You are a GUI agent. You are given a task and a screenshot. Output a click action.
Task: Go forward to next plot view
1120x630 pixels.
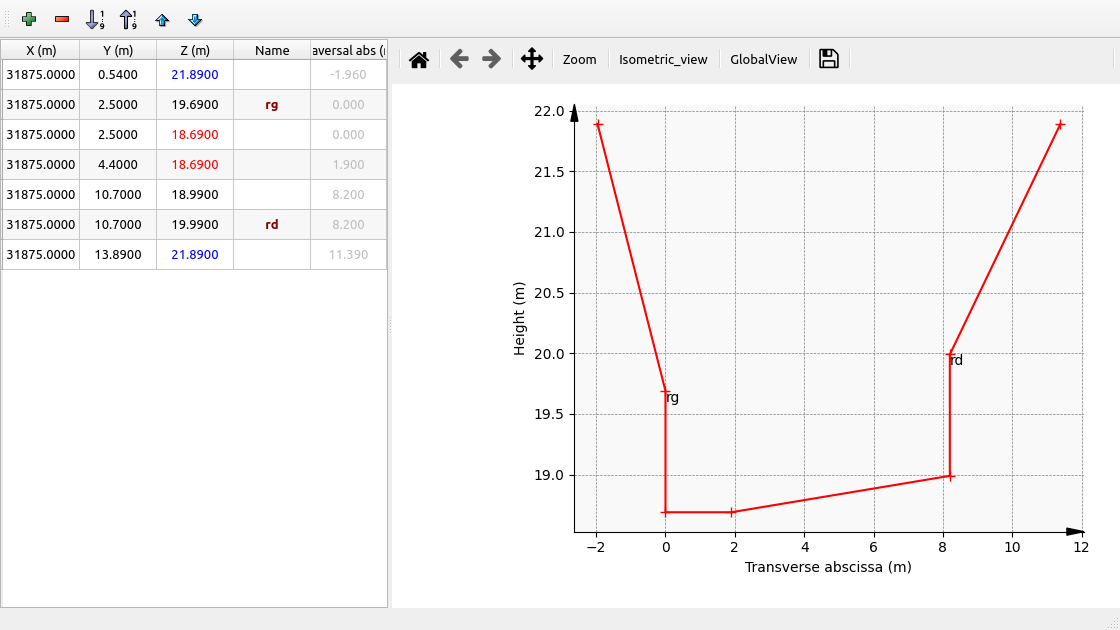[x=491, y=59]
